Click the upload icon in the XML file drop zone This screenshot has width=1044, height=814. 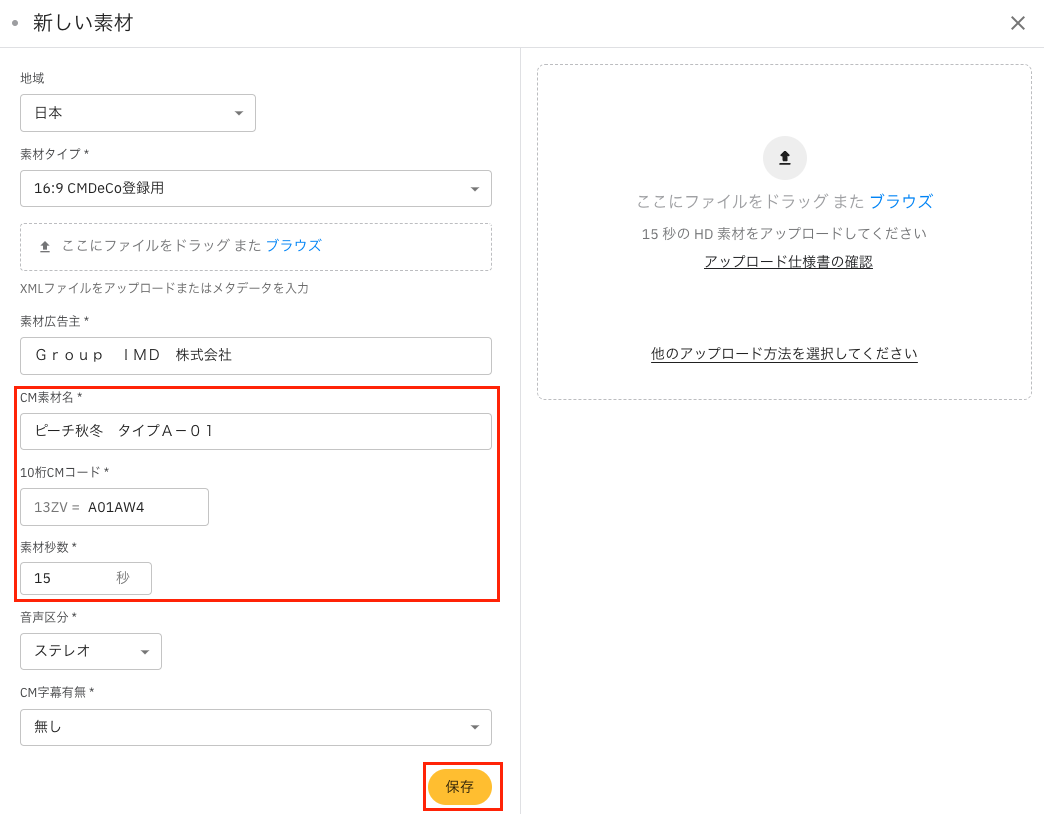click(x=45, y=246)
